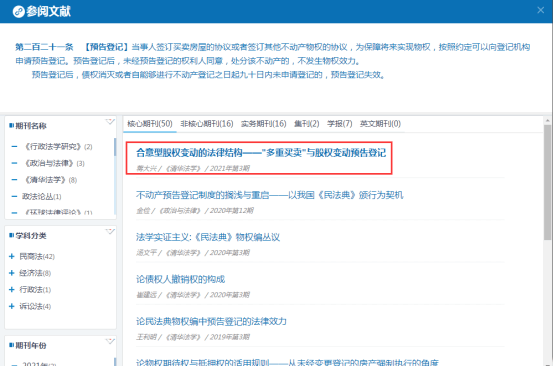
Task: Select 民商法(42) subject entry
Action: pyautogui.click(x=37, y=256)
